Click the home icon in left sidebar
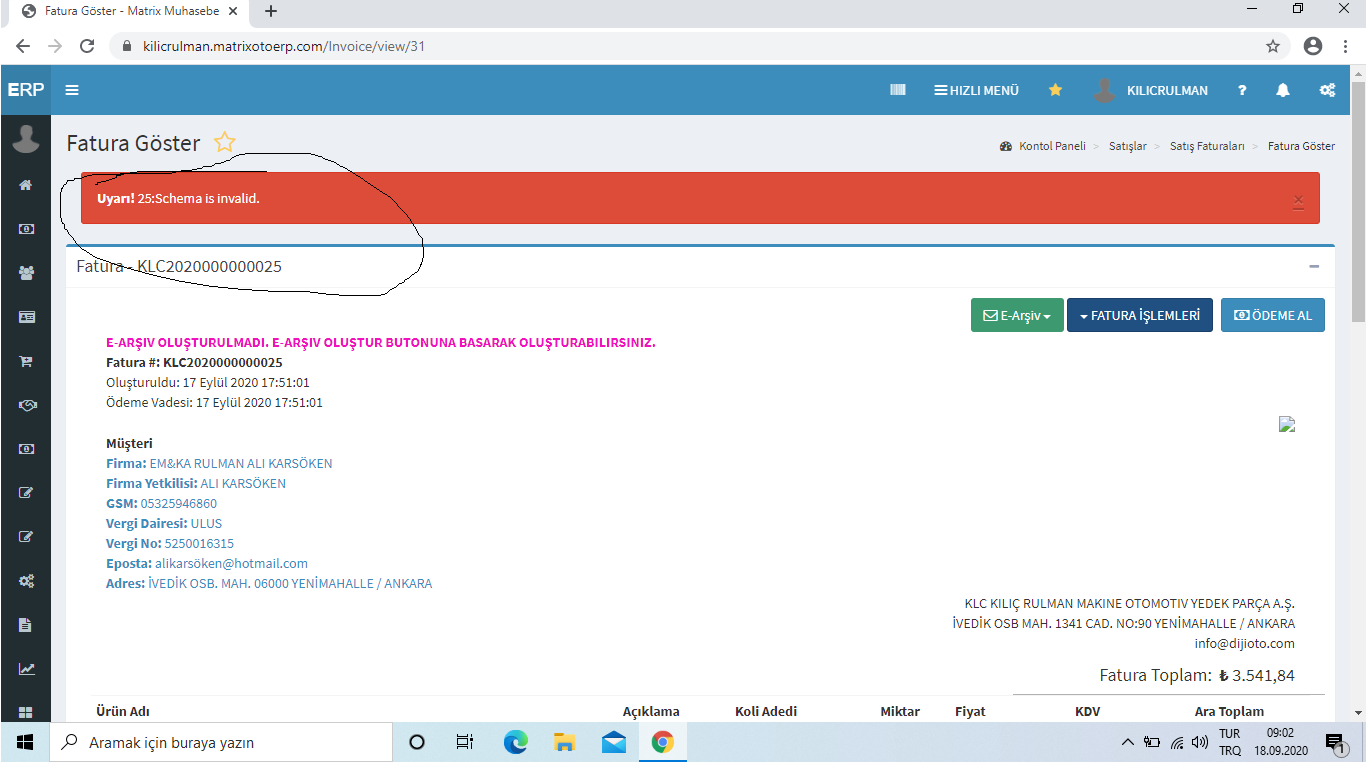This screenshot has height=768, width=1366. coord(26,185)
